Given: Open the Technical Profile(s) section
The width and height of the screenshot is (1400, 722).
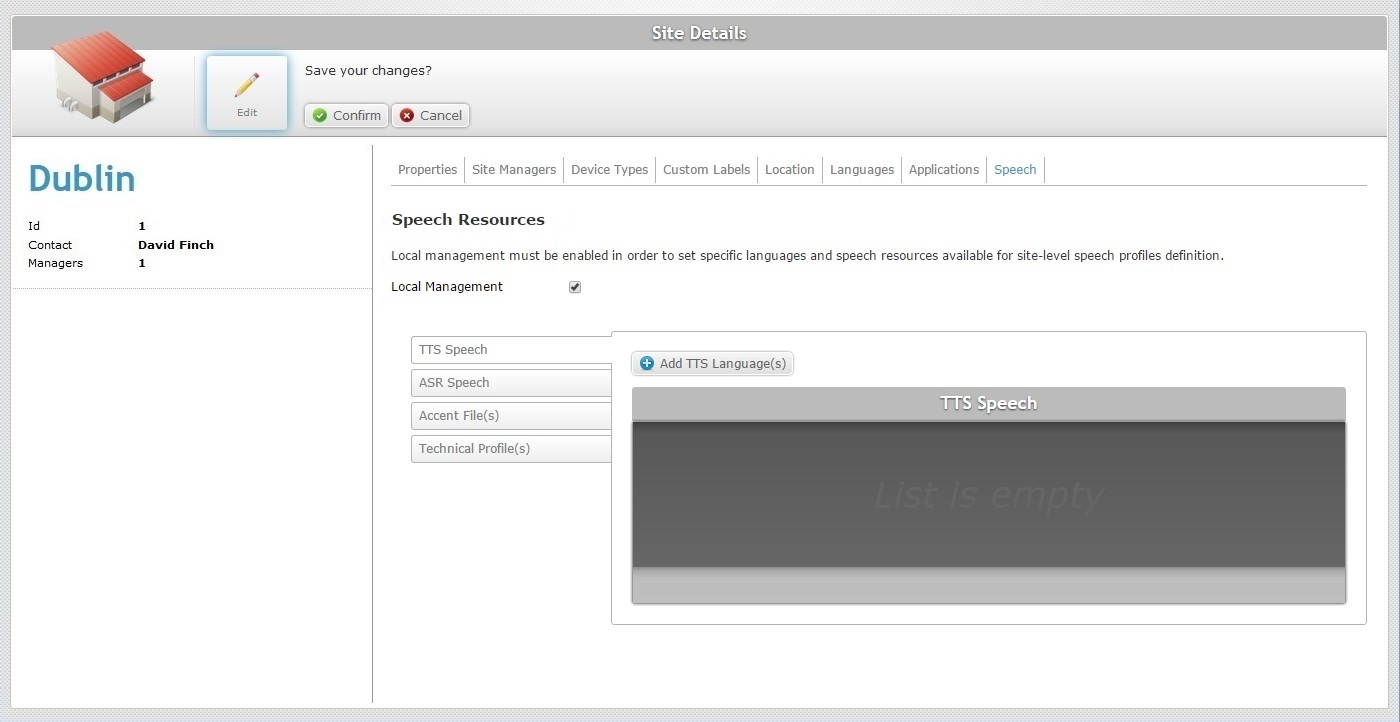Looking at the screenshot, I should point(511,449).
